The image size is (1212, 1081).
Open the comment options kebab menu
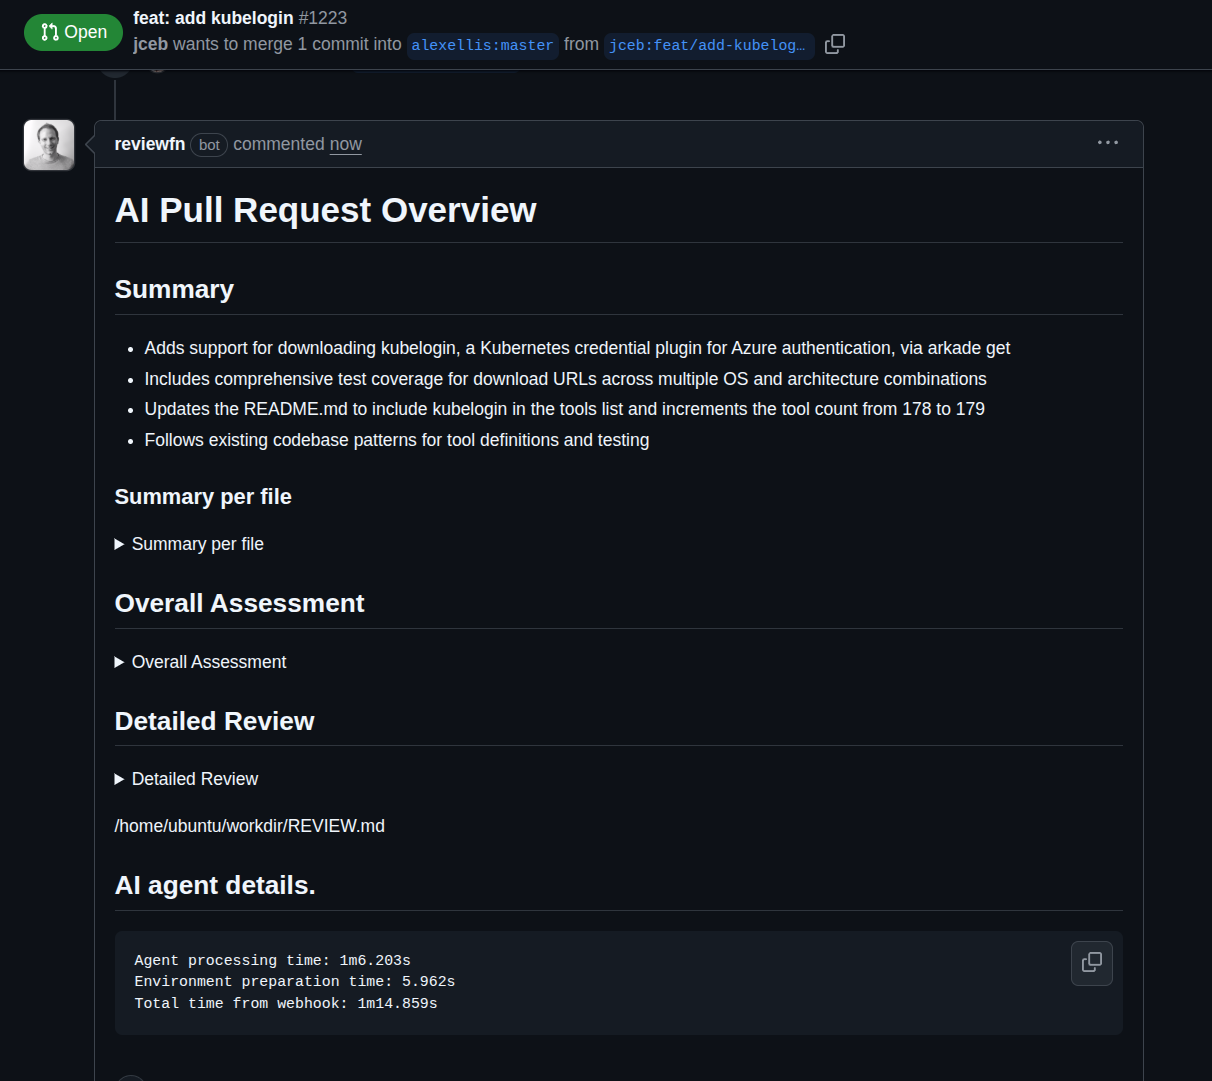click(x=1107, y=143)
